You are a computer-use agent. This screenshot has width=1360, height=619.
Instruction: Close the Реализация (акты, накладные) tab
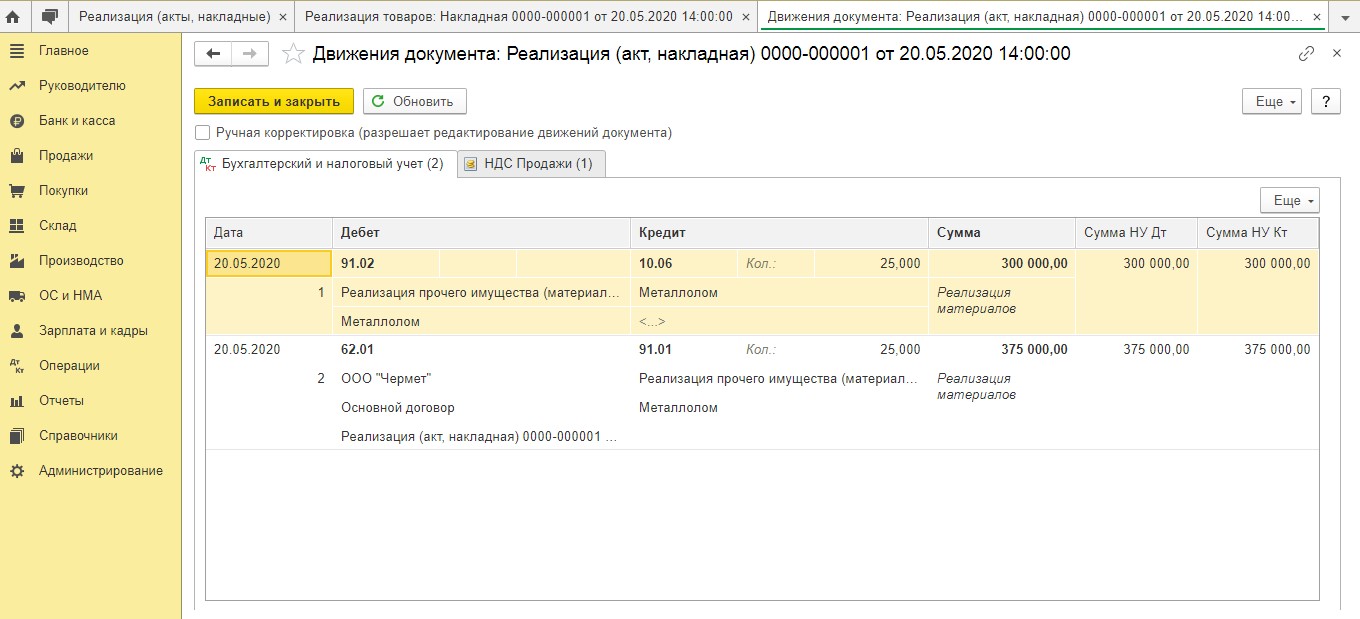[282, 17]
